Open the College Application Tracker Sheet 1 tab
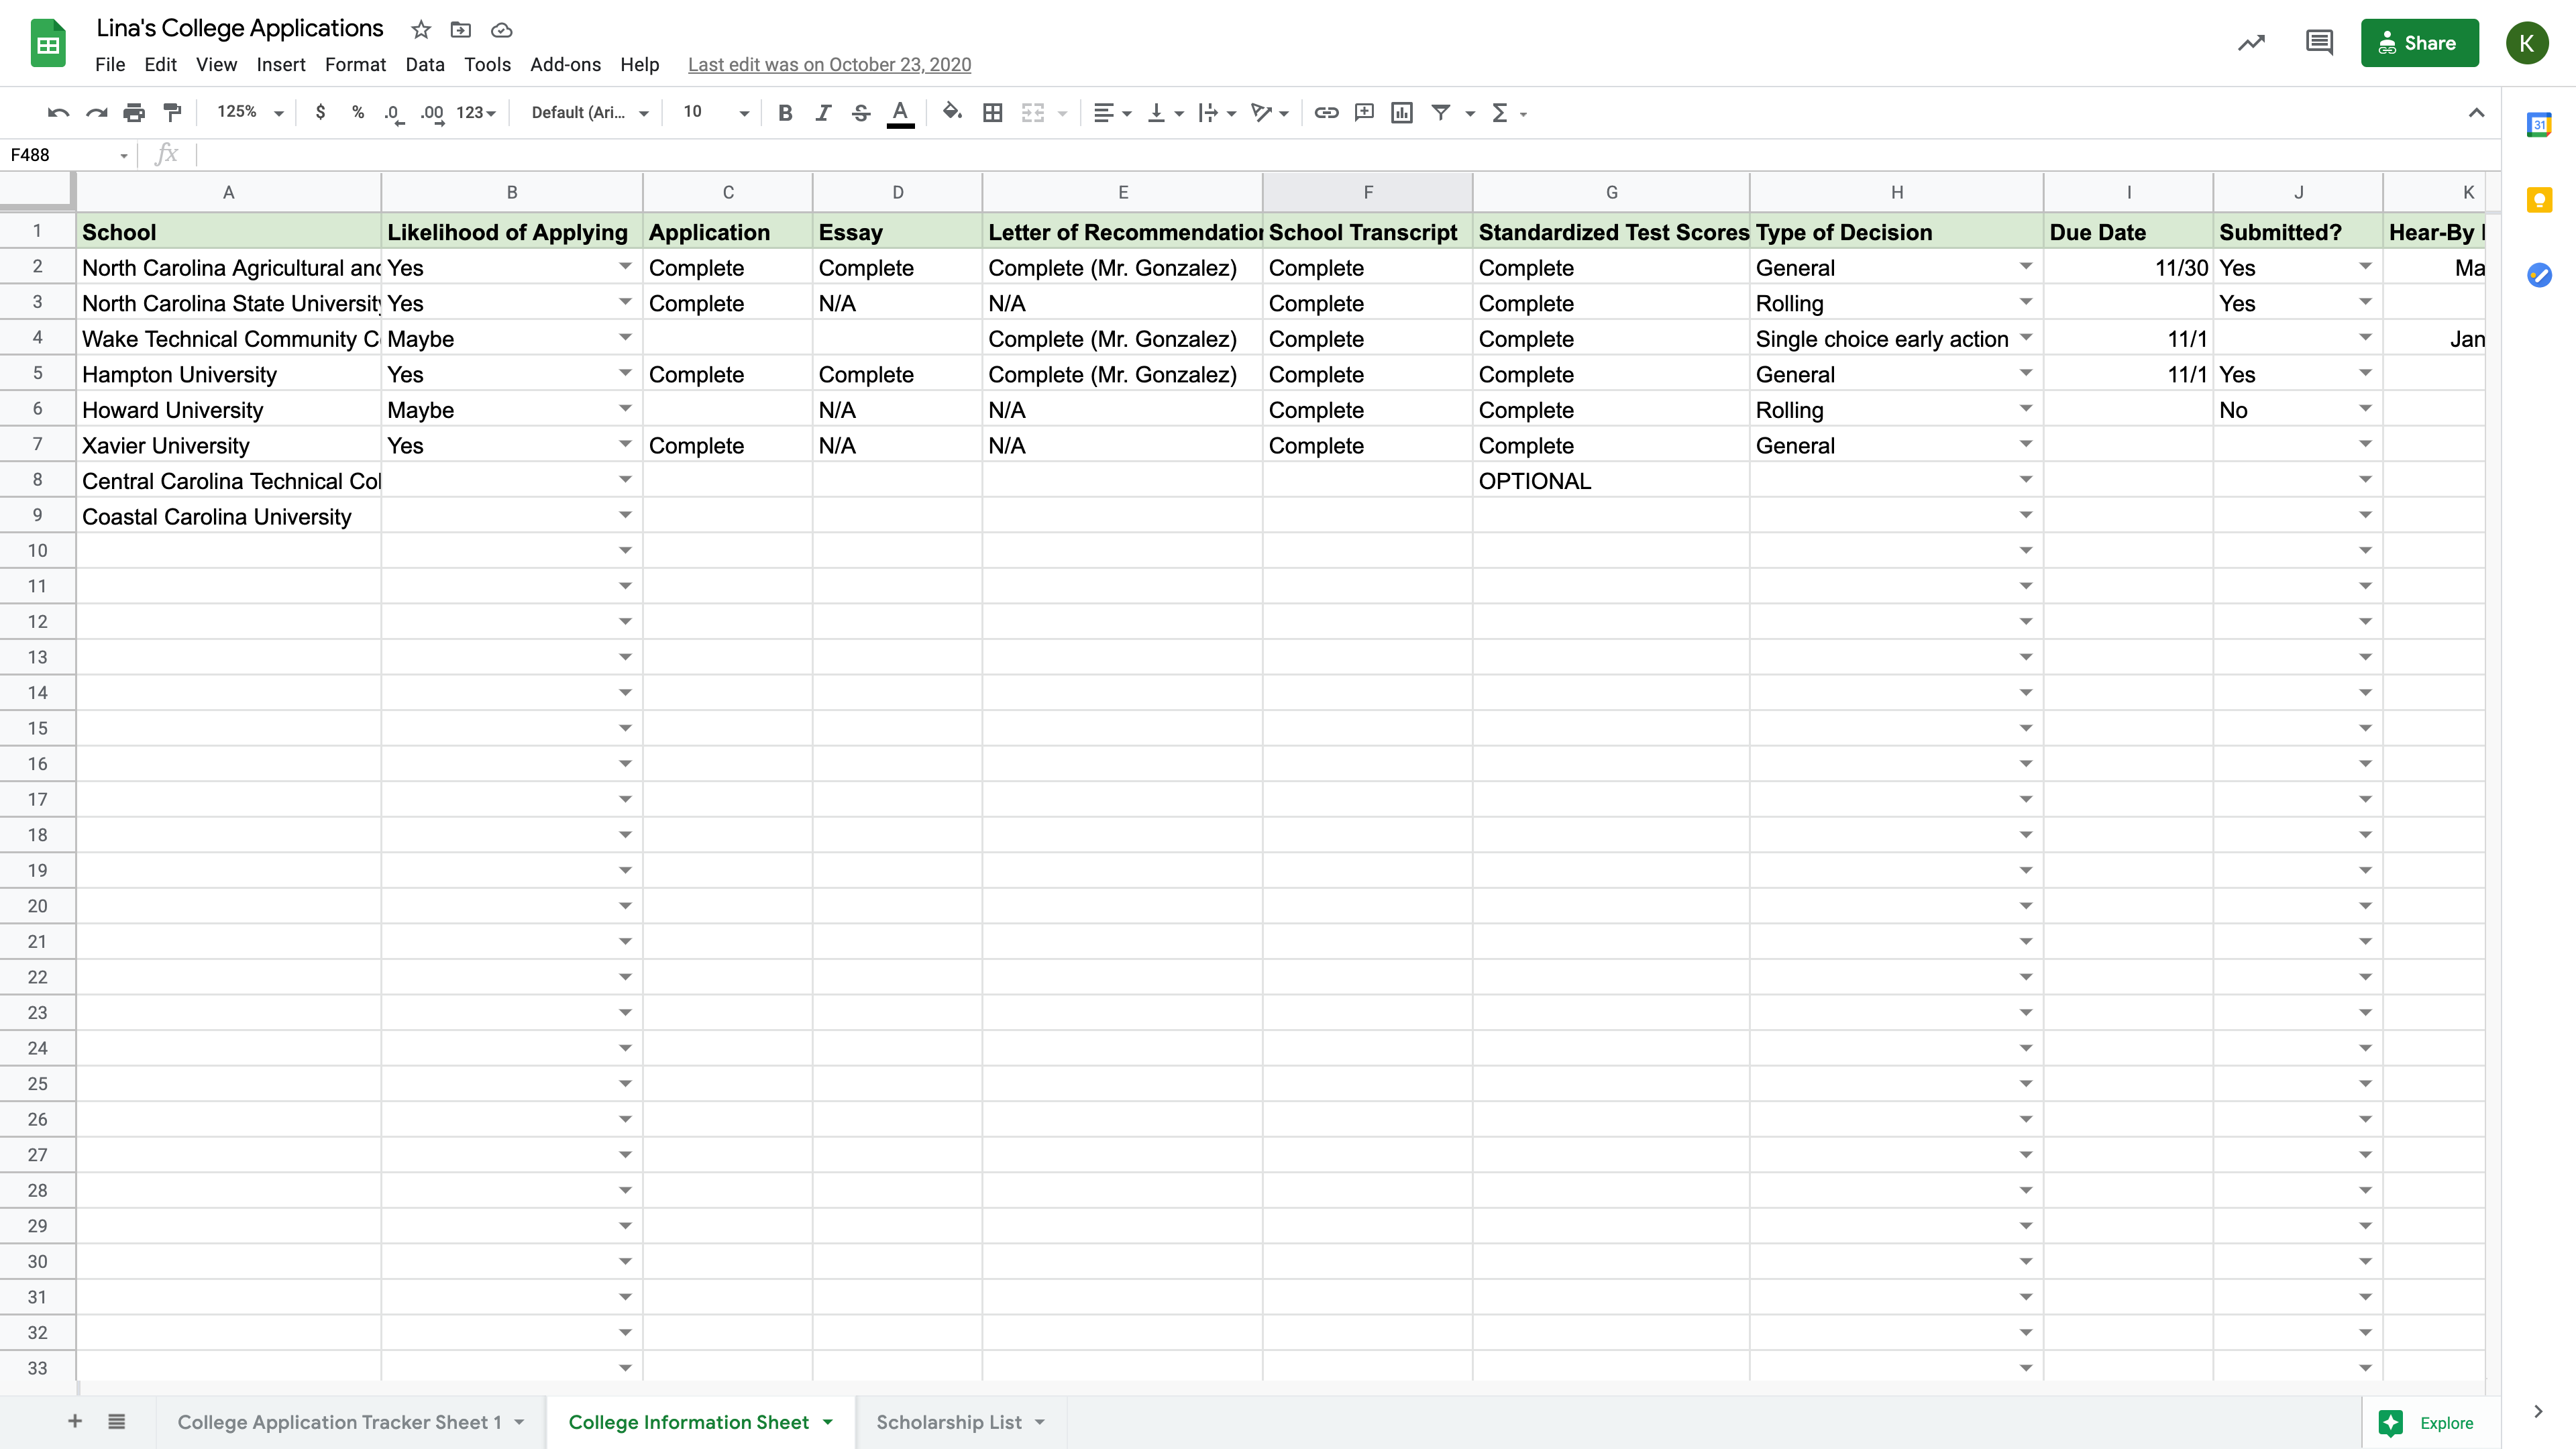The height and width of the screenshot is (1449, 2576). tap(339, 1422)
